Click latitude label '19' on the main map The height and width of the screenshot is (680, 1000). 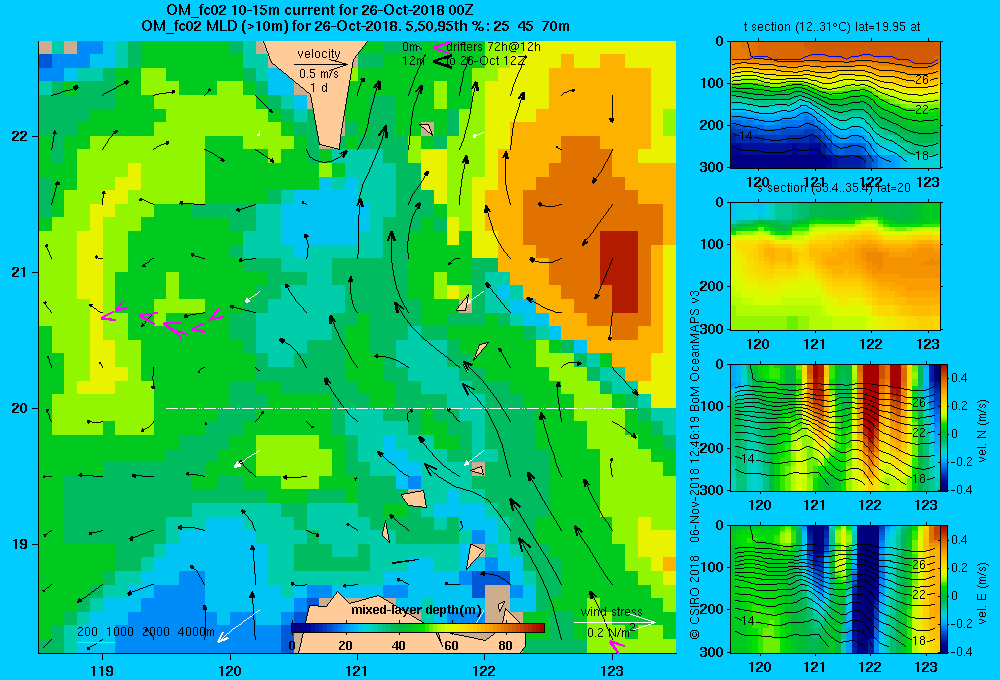pyautogui.click(x=18, y=544)
